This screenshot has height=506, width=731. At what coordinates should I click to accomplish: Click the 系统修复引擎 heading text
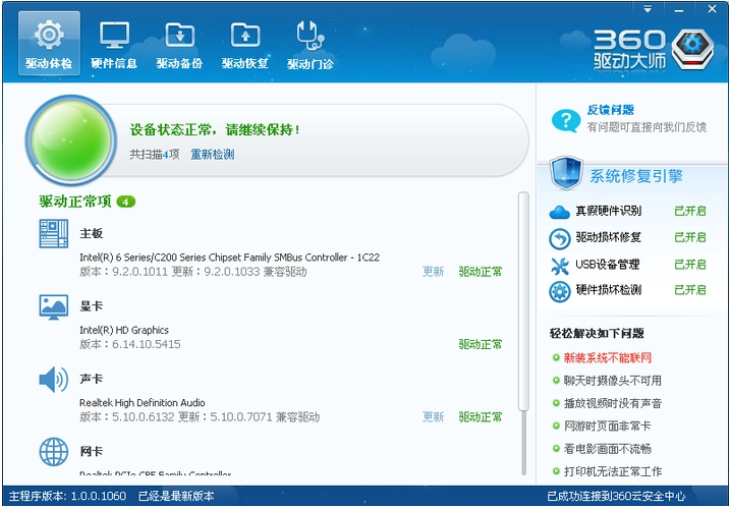[x=636, y=176]
